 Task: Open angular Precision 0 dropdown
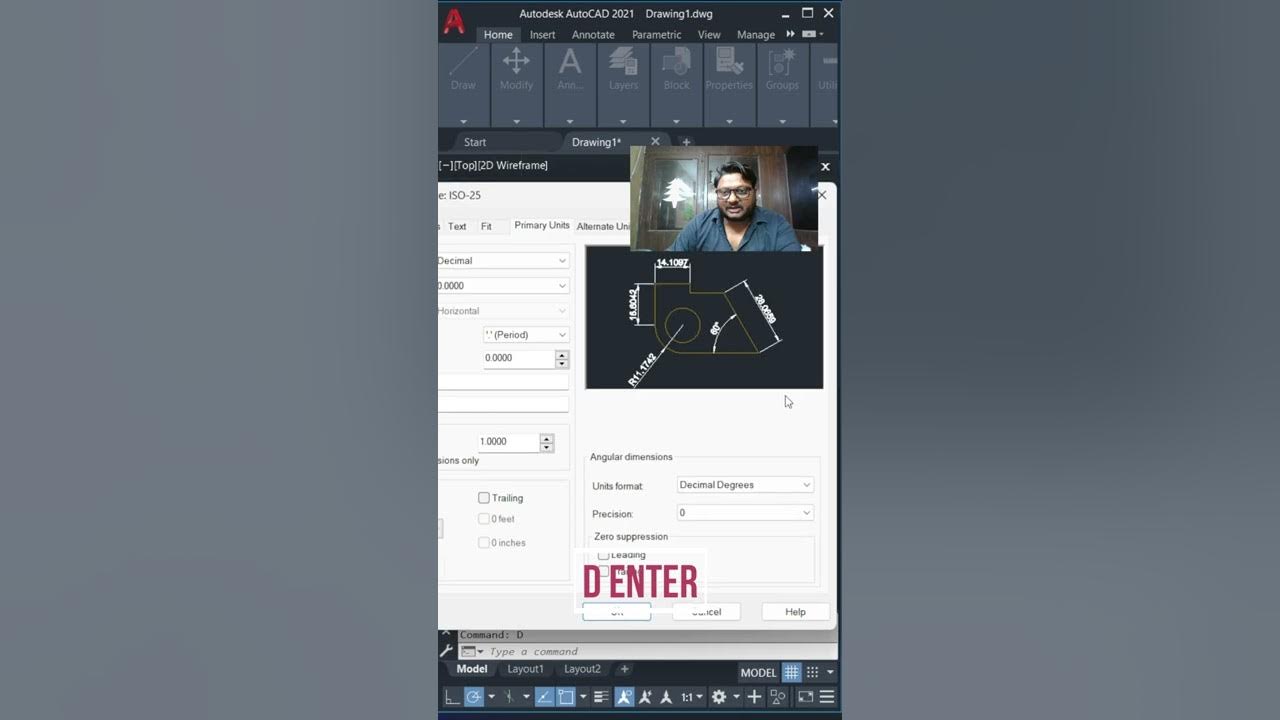pyautogui.click(x=745, y=513)
